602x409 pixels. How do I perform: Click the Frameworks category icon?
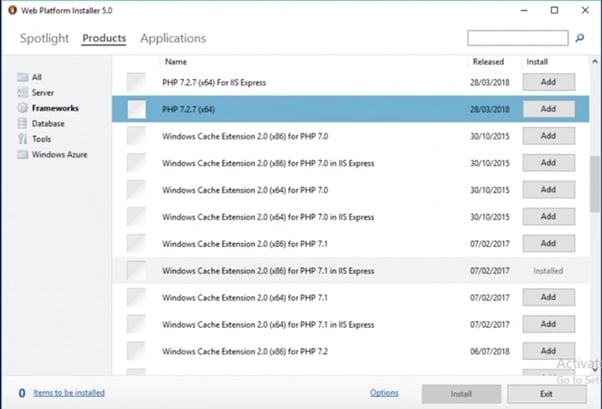tap(22, 108)
